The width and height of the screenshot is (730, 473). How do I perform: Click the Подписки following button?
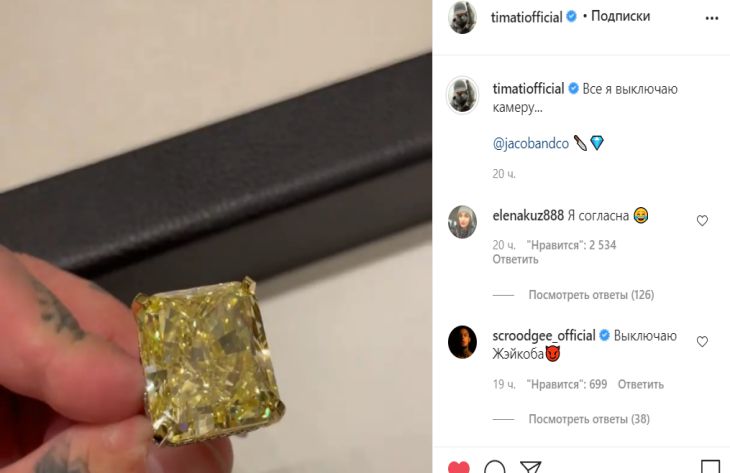(x=620, y=16)
